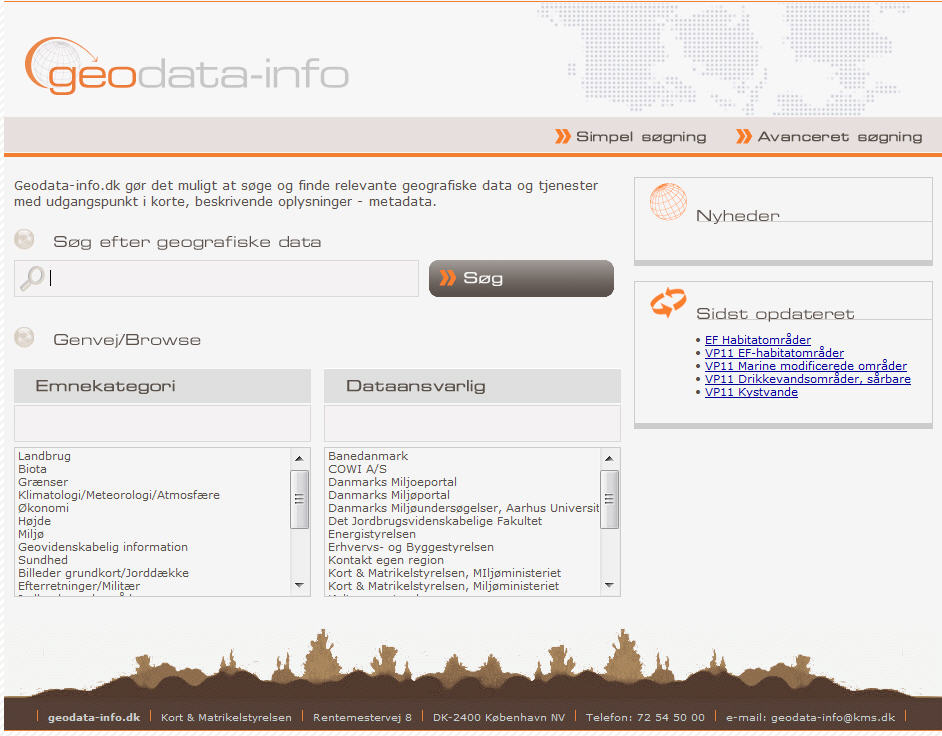This screenshot has height=736, width=942.
Task: Click the orange chevrons beside Avanceret søgning
Action: tap(744, 137)
